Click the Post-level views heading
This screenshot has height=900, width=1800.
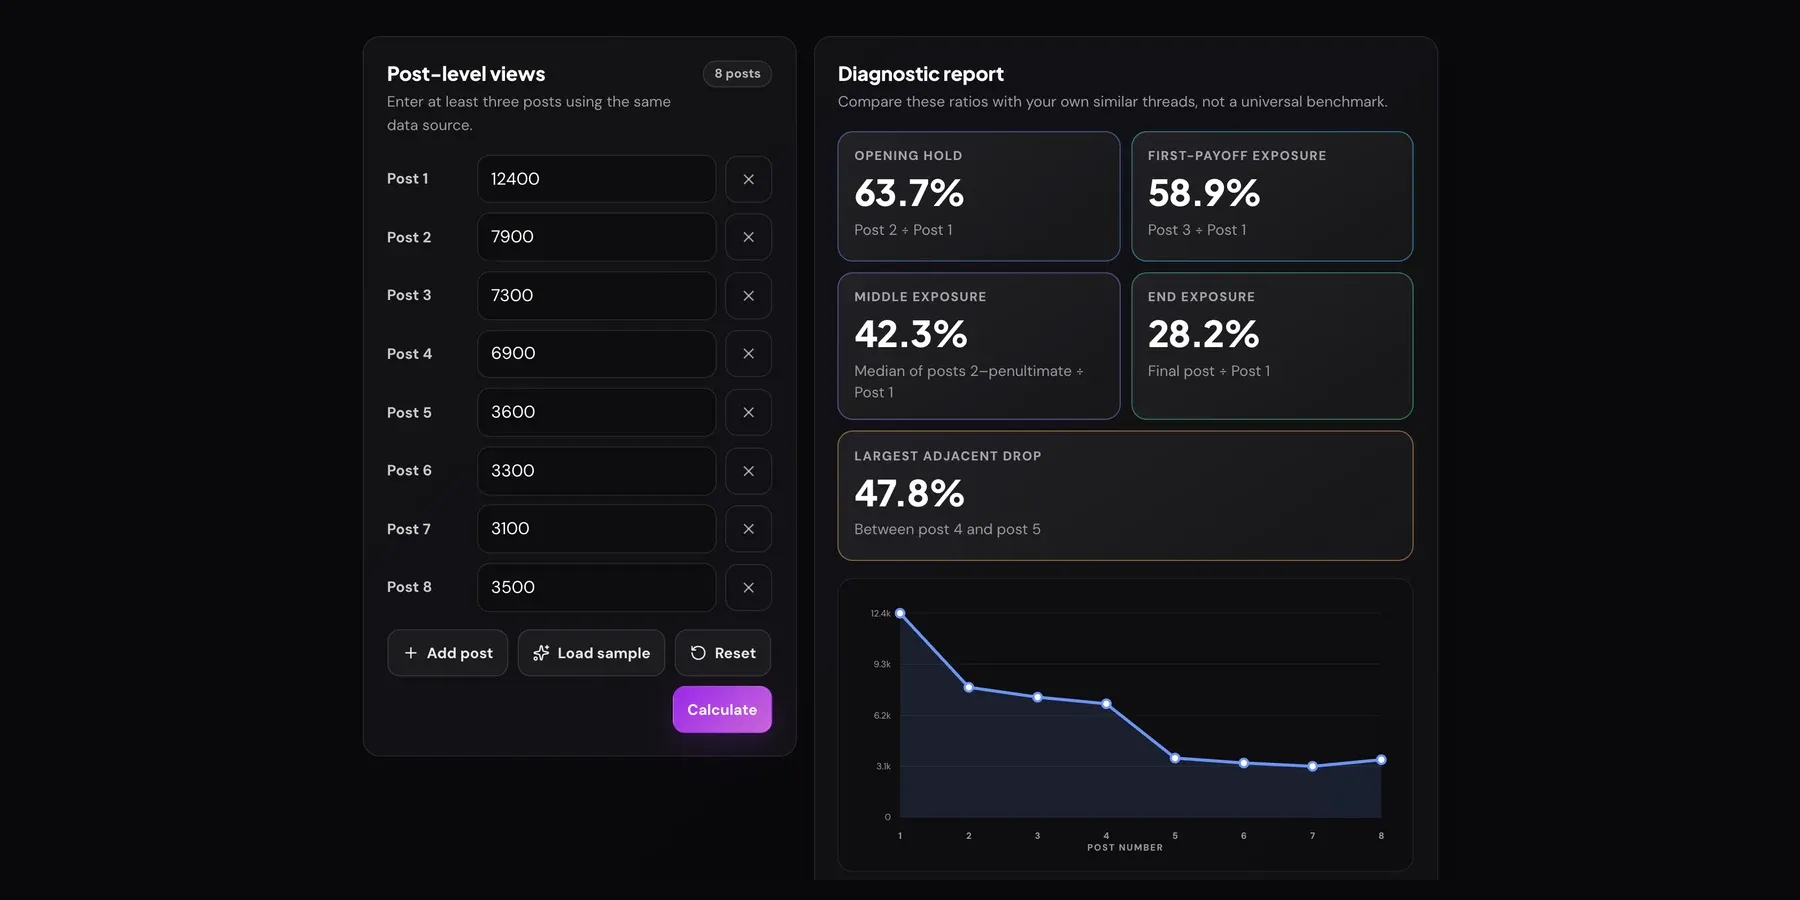[466, 74]
